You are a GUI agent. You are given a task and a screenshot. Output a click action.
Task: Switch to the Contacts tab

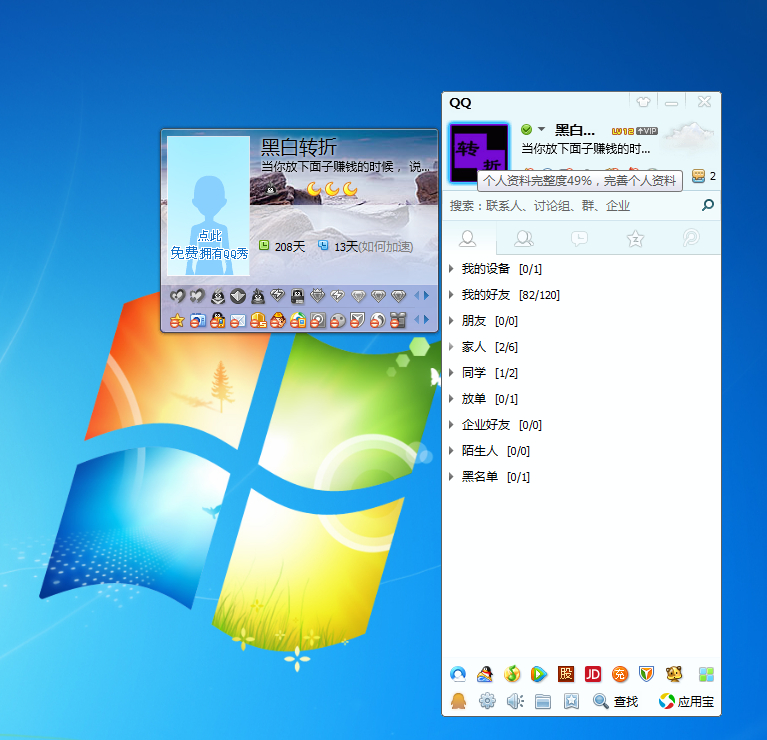(x=467, y=239)
